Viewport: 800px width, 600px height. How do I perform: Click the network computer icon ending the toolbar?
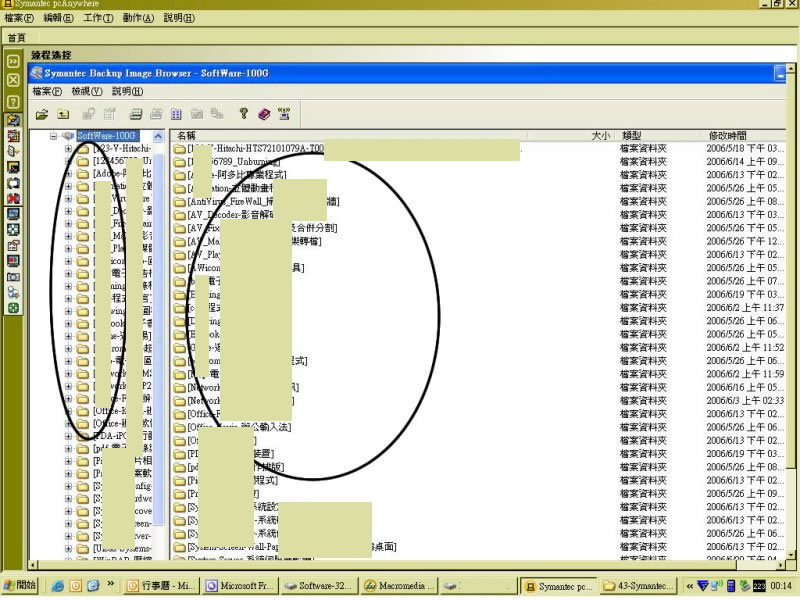pyautogui.click(x=284, y=114)
